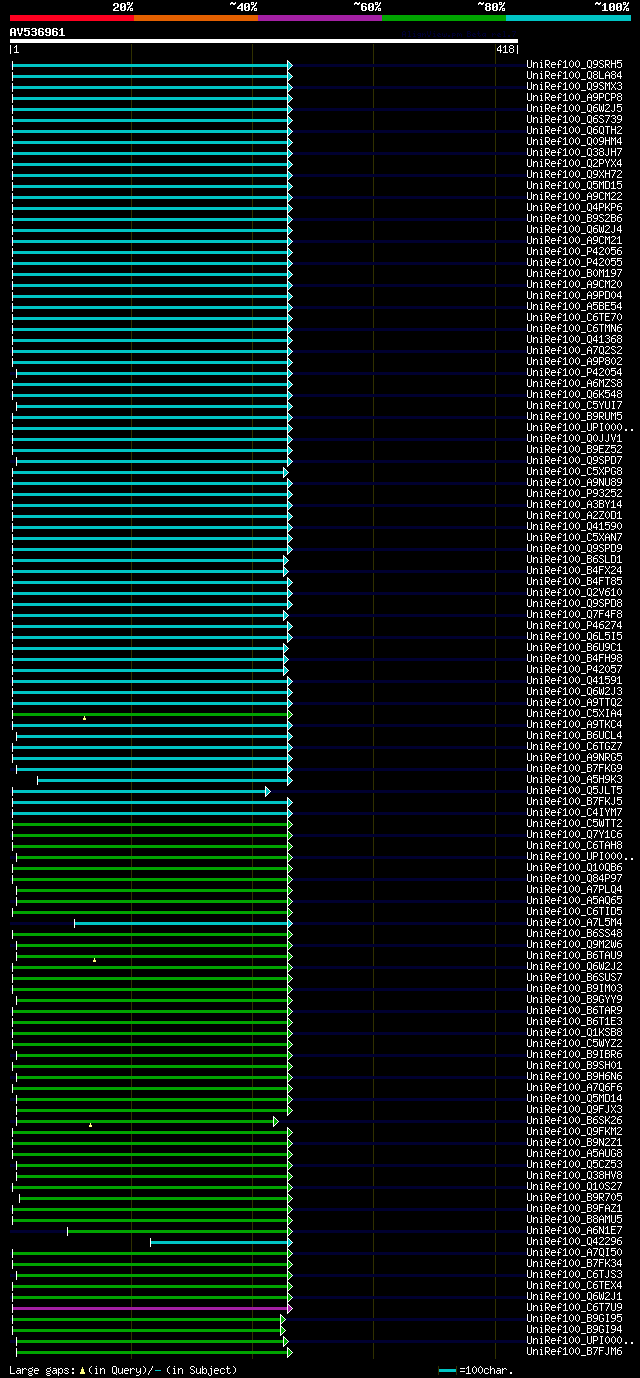Select label UniRef100_Q5MD15
The image size is (640, 1378).
pyautogui.click(x=574, y=185)
